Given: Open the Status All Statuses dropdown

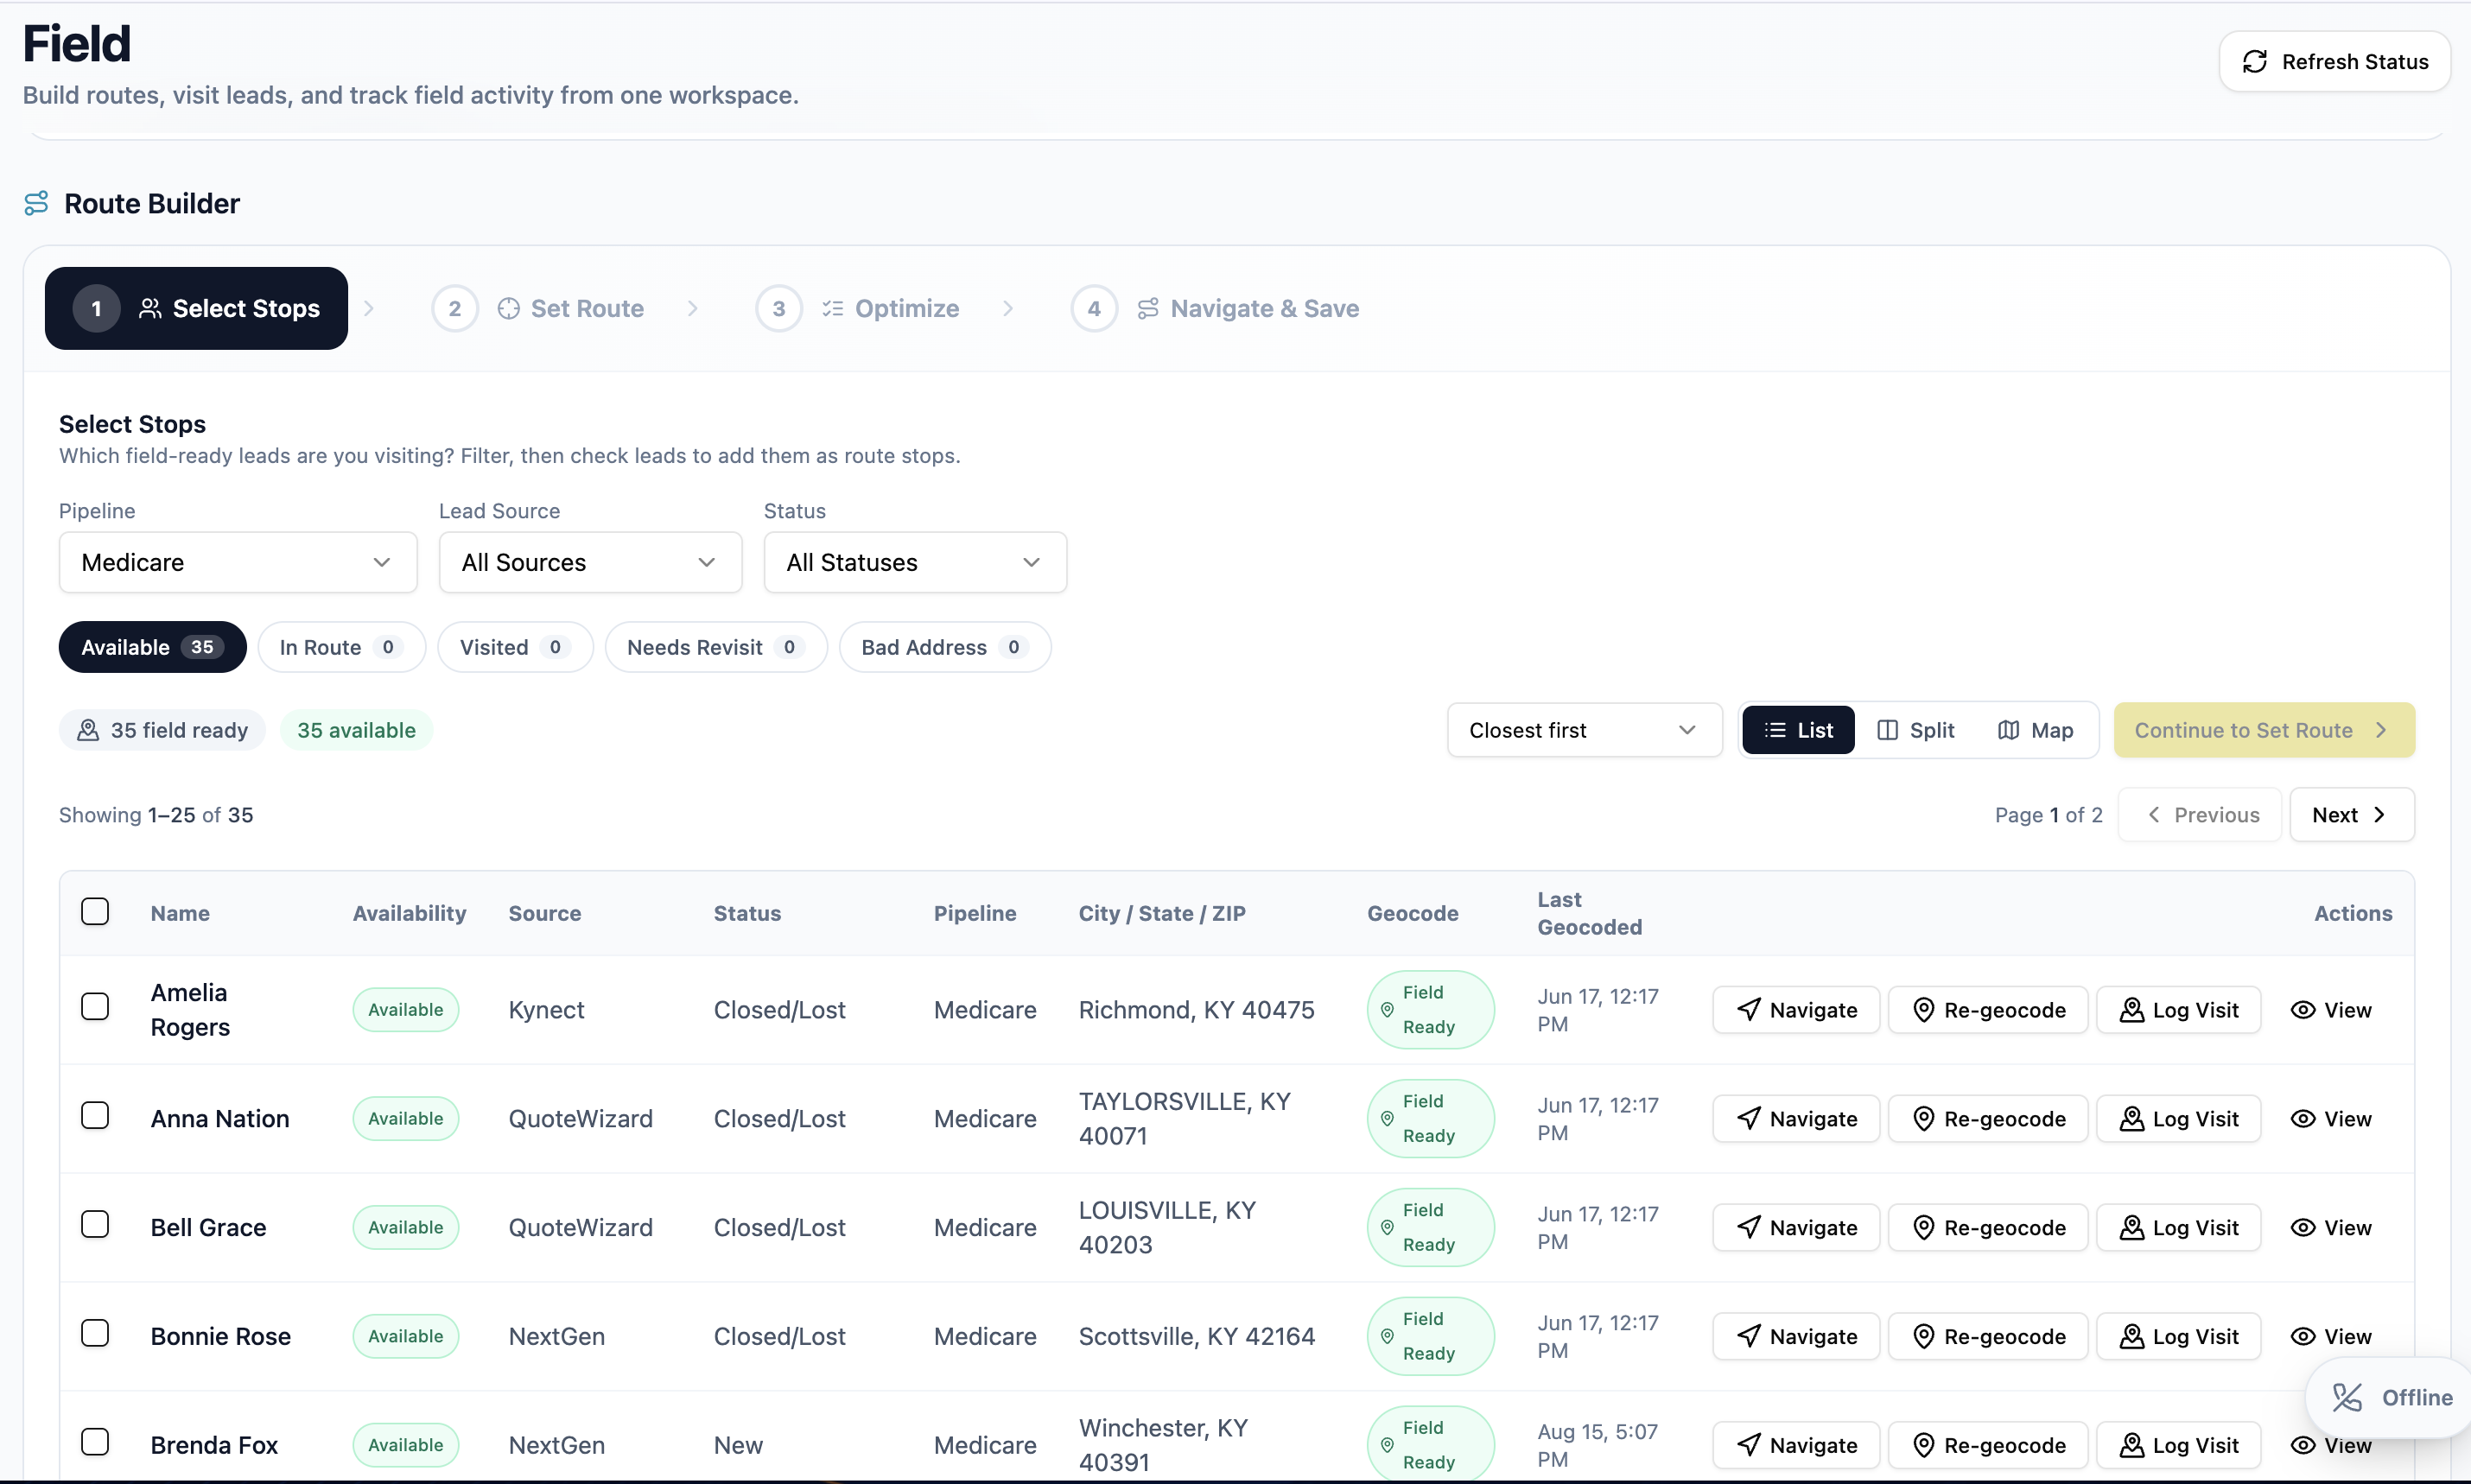Looking at the screenshot, I should [x=915, y=562].
